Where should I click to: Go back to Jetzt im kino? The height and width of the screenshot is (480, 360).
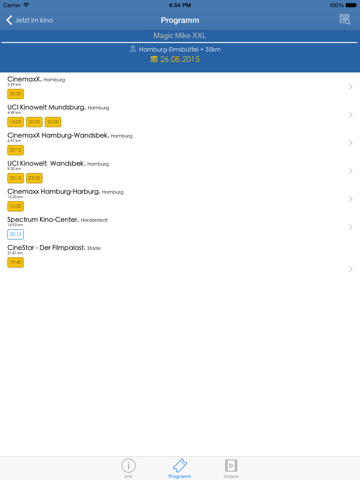click(x=29, y=20)
